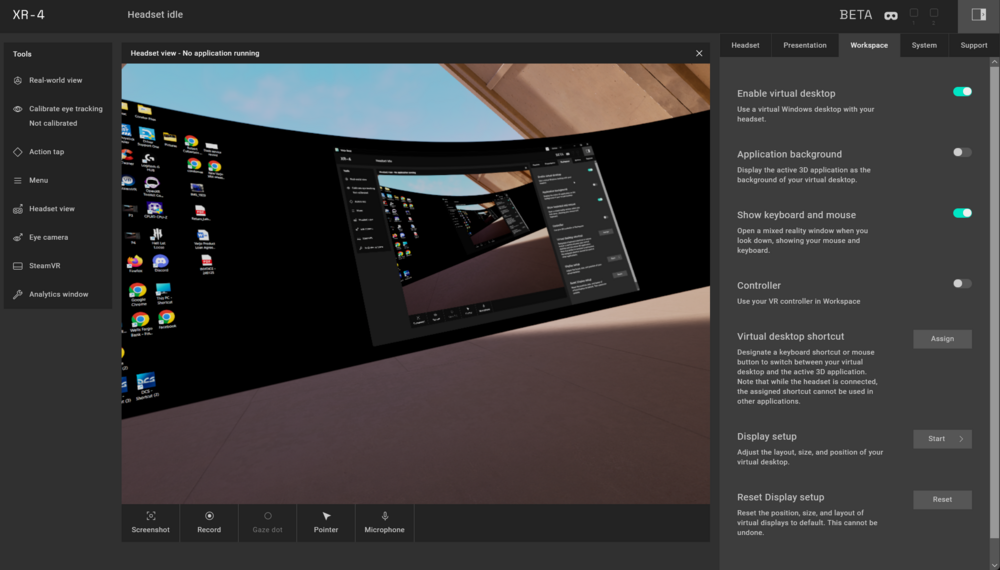Image resolution: width=1000 pixels, height=570 pixels.
Task: Assign a Virtual desktop shortcut
Action: click(x=942, y=339)
